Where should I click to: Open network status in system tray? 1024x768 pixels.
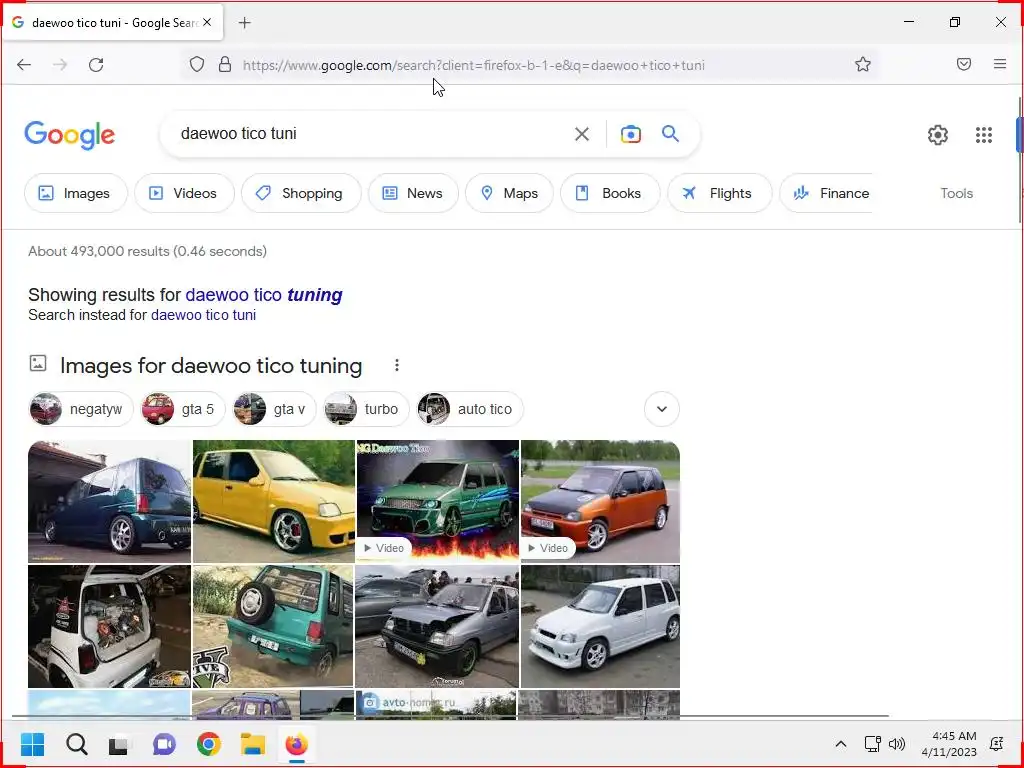point(872,744)
